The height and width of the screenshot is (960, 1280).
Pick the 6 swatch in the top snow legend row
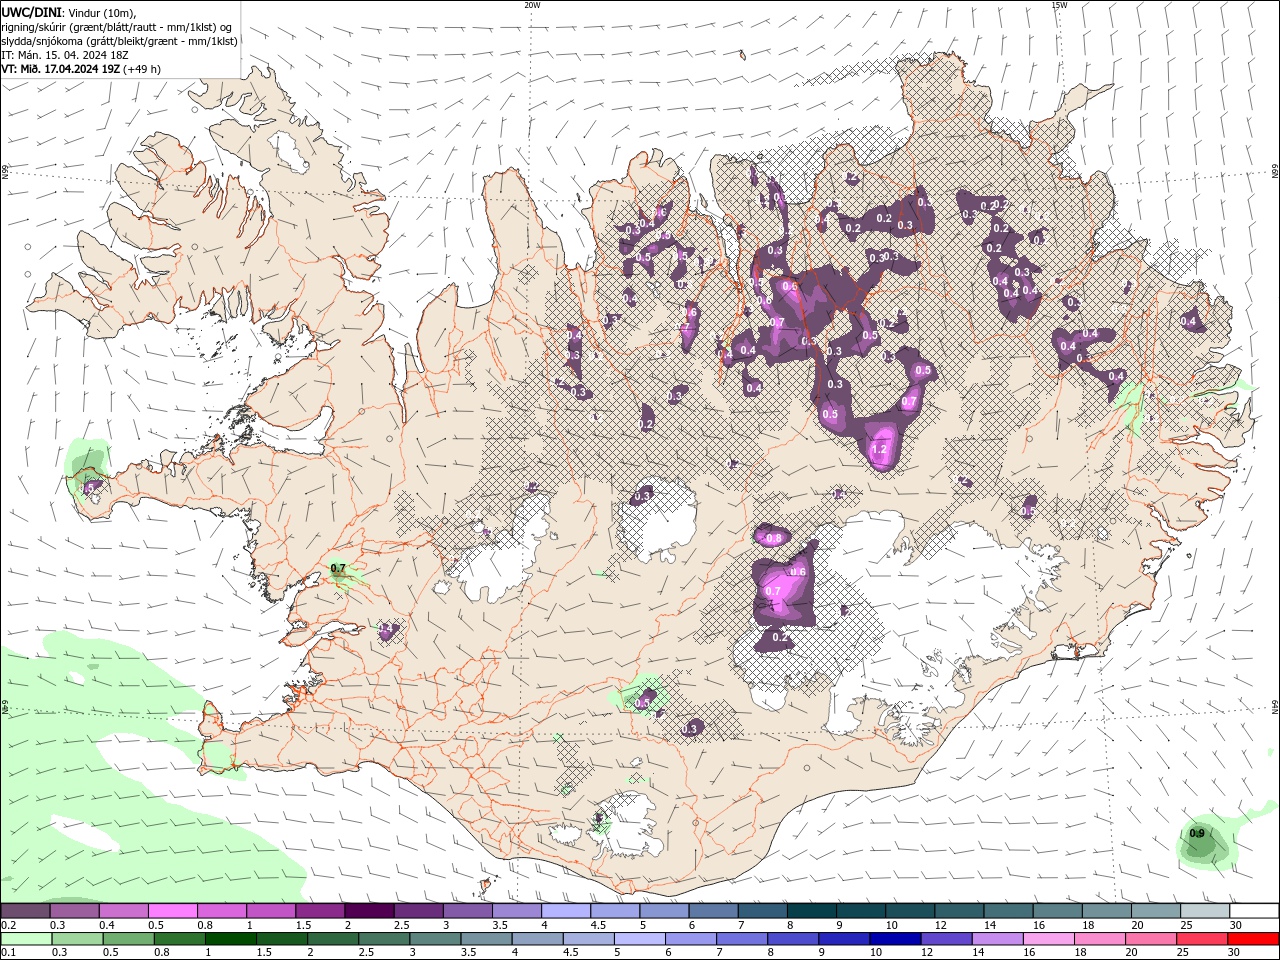pos(713,910)
